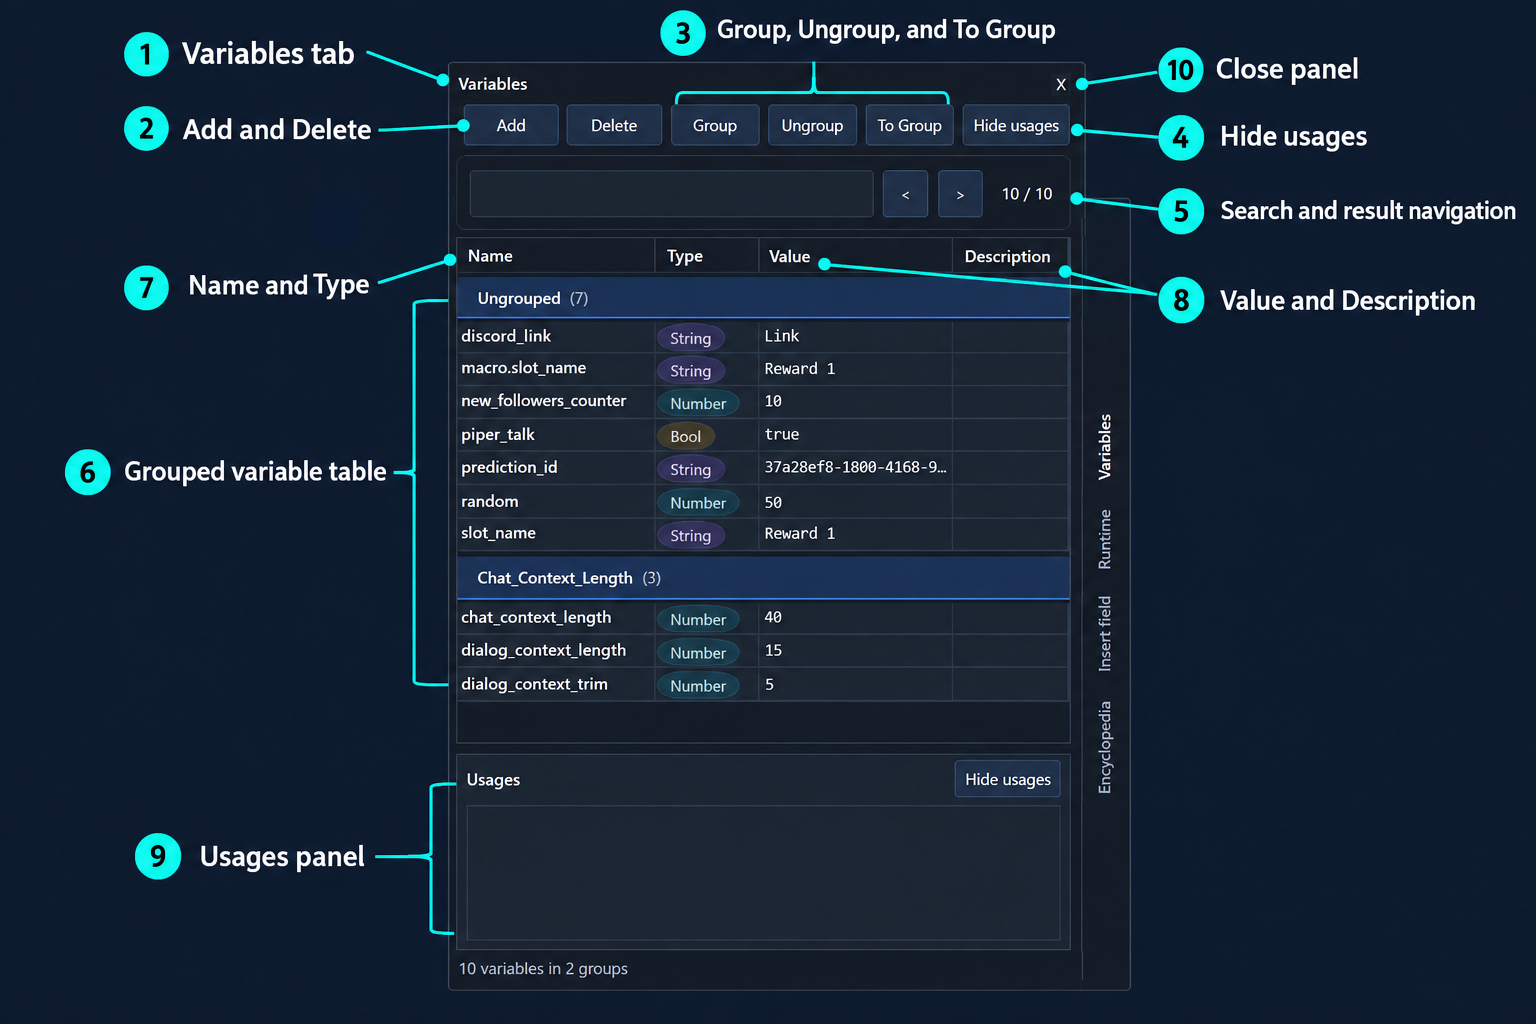Click the value true of piper_talk

[782, 434]
